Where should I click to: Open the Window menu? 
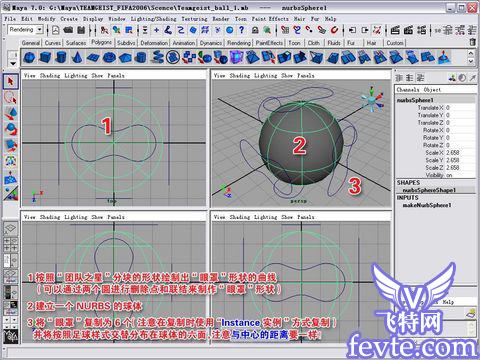[117, 19]
